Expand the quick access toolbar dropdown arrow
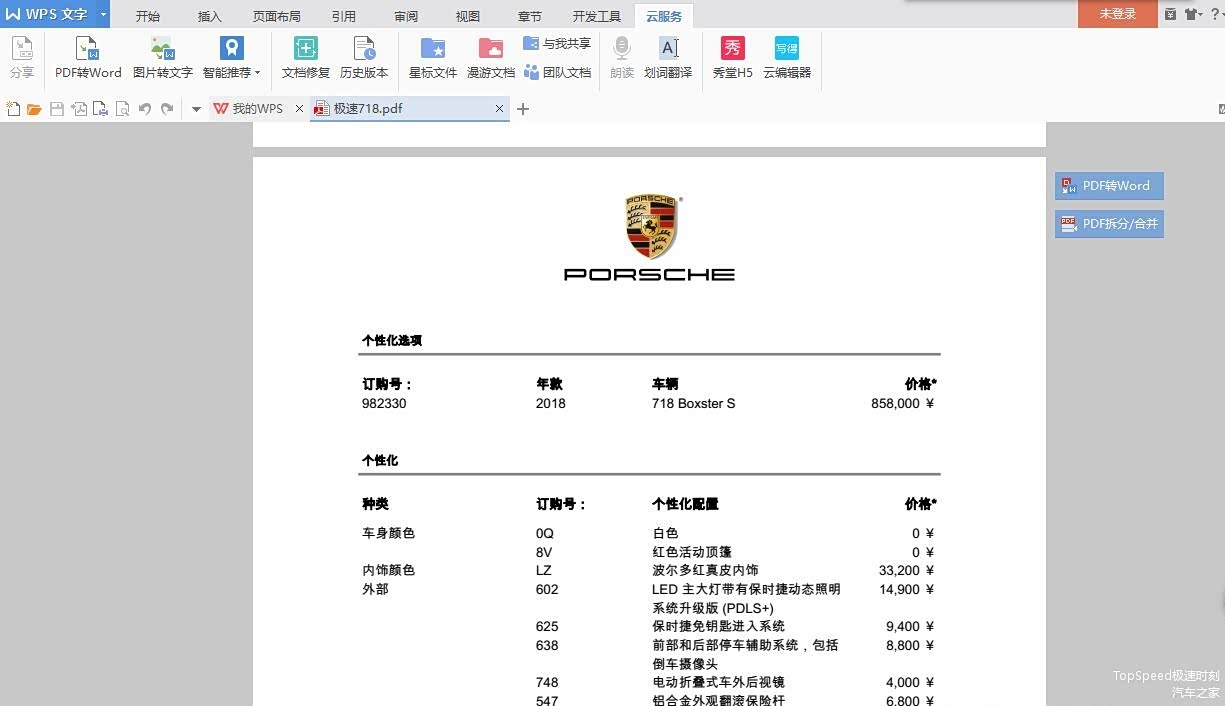The height and width of the screenshot is (706, 1225). point(196,109)
